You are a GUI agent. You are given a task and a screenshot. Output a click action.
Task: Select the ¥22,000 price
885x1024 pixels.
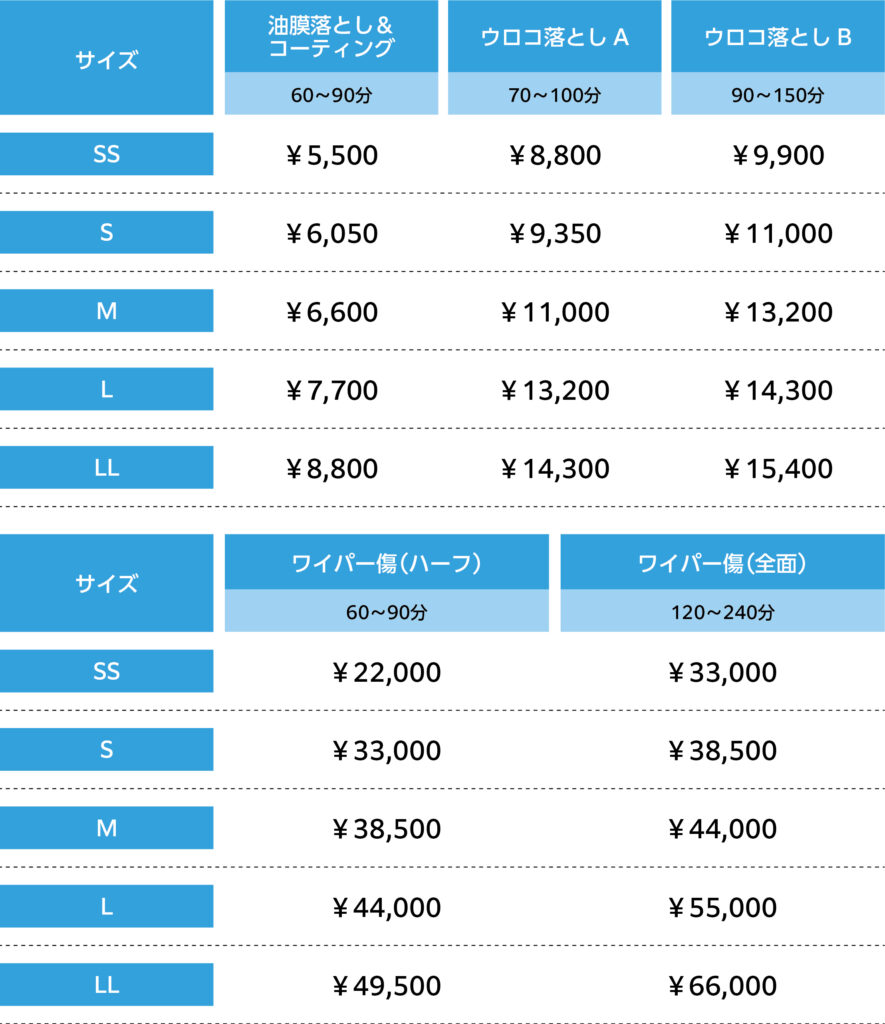[x=386, y=673]
